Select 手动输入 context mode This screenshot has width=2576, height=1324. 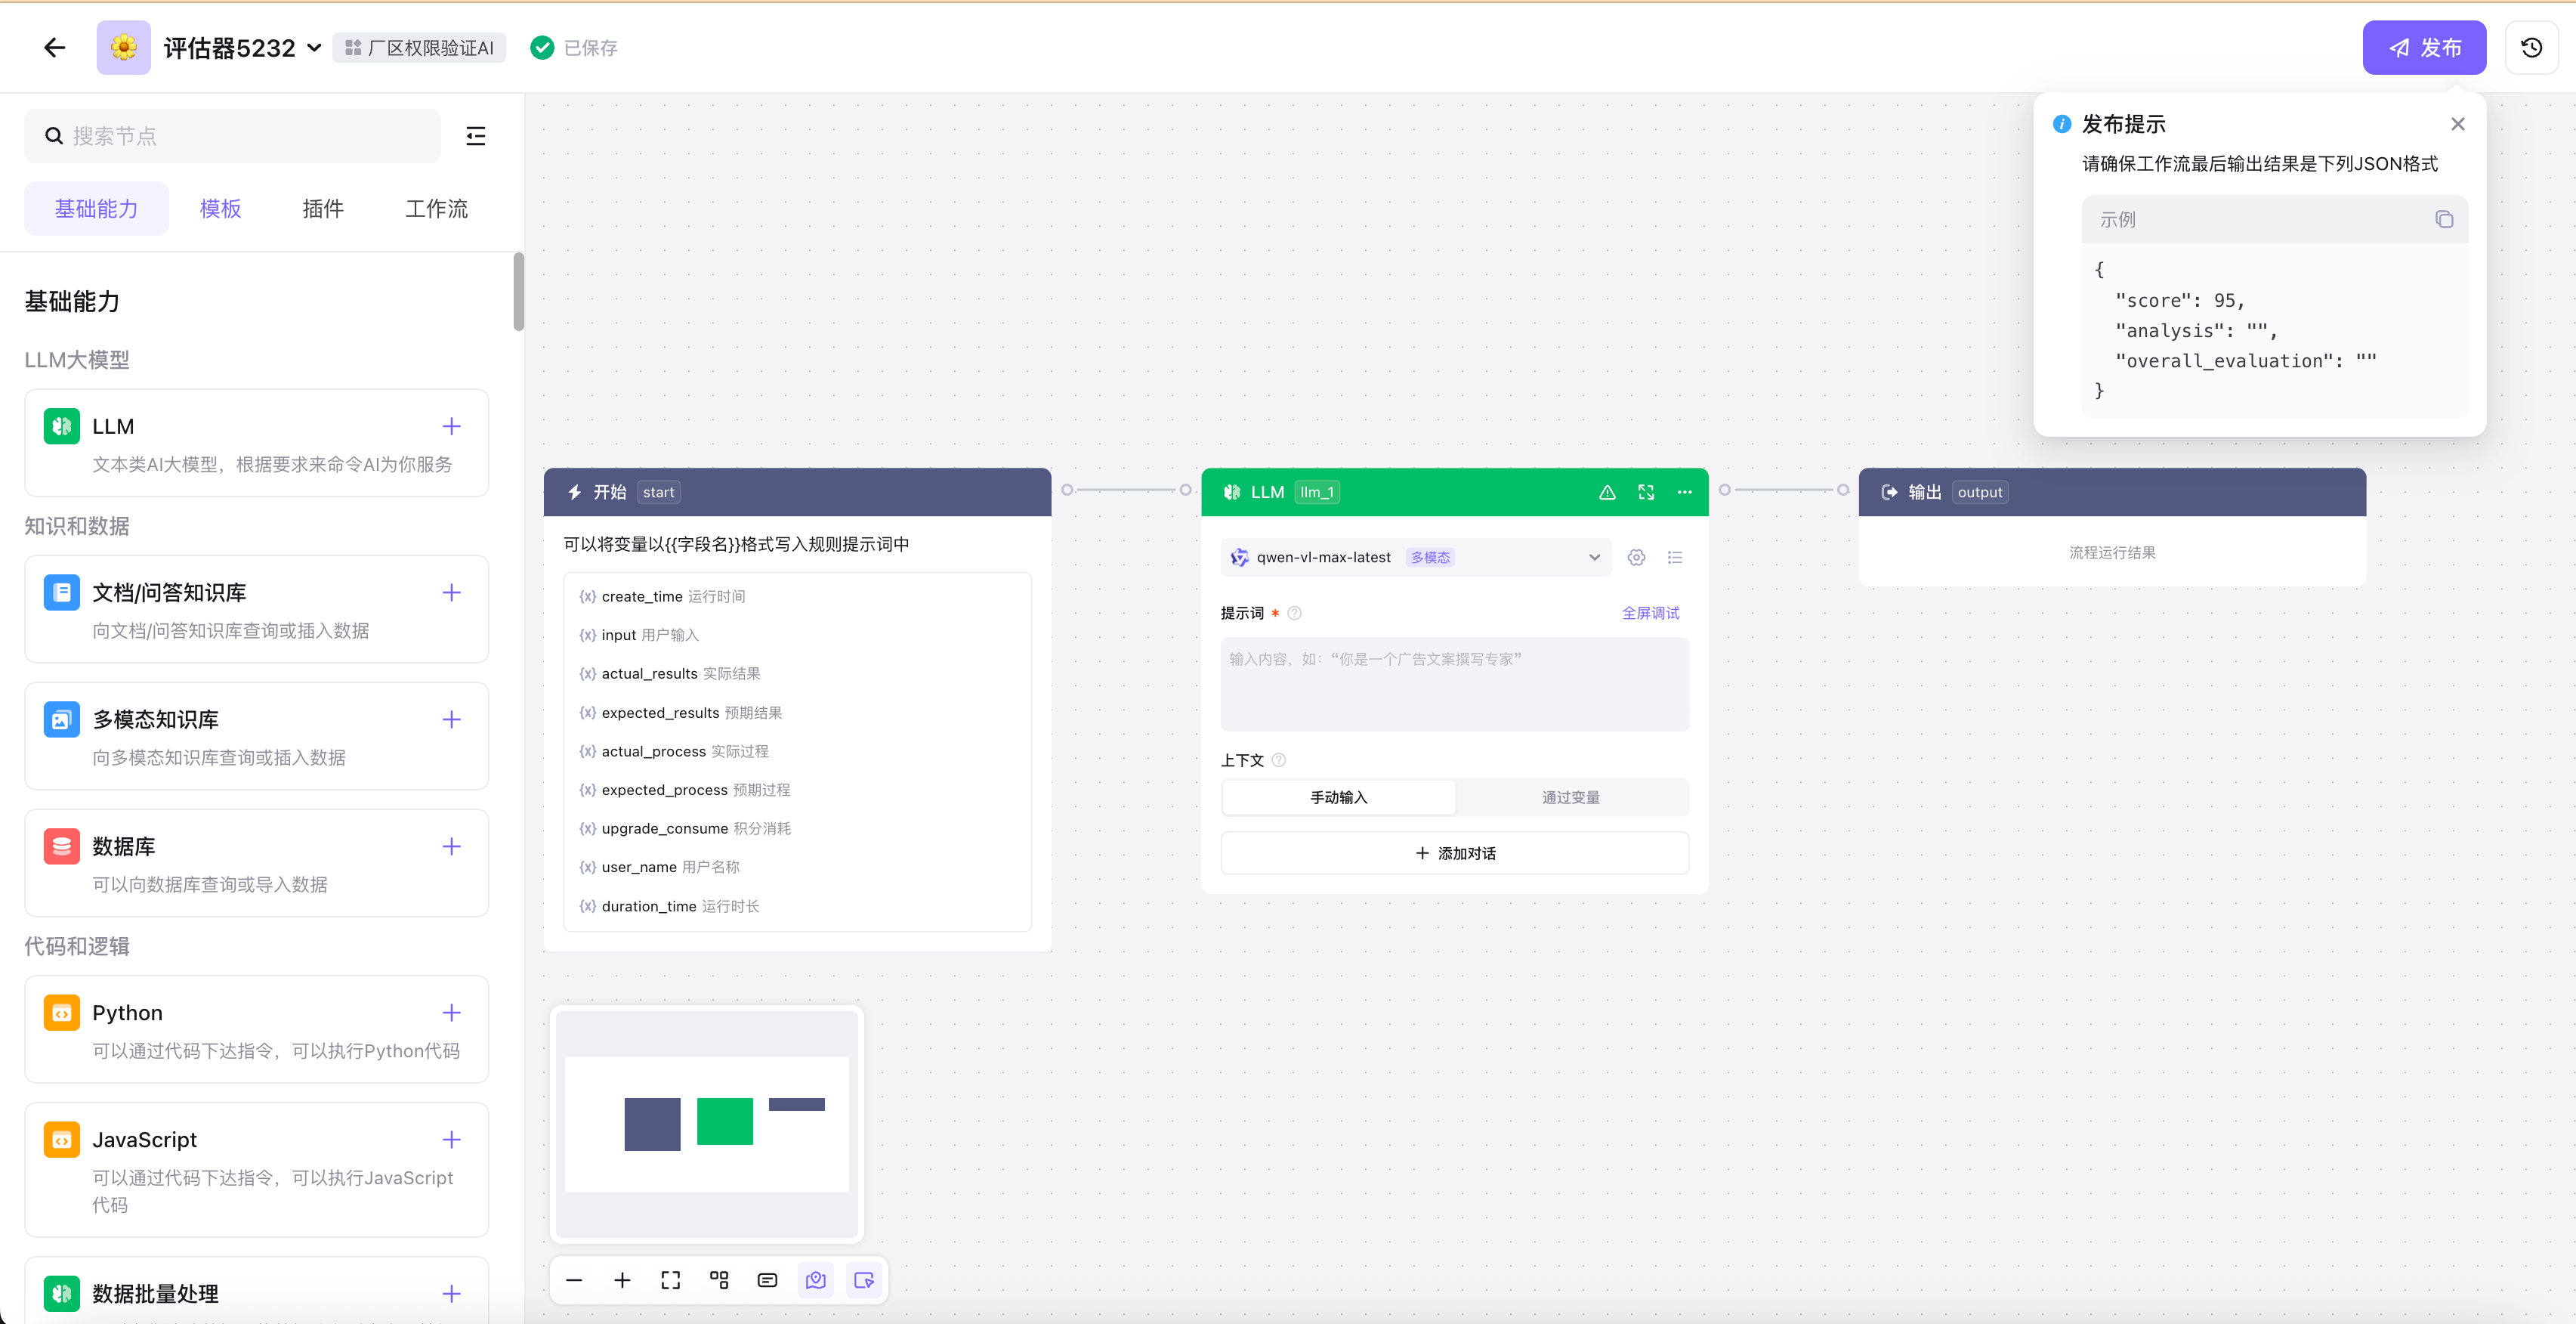[x=1338, y=797]
